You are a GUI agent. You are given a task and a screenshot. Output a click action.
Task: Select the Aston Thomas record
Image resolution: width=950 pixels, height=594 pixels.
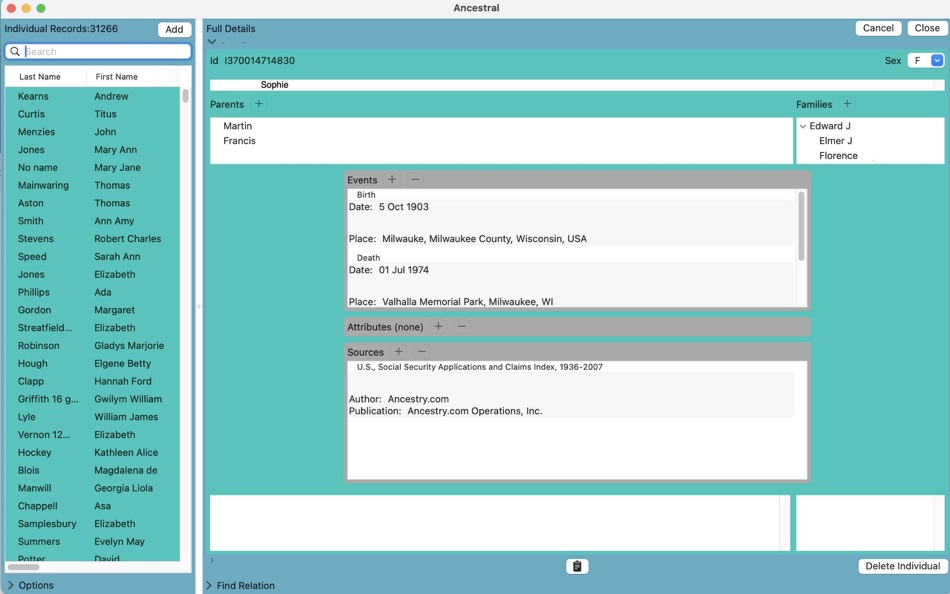pos(93,203)
